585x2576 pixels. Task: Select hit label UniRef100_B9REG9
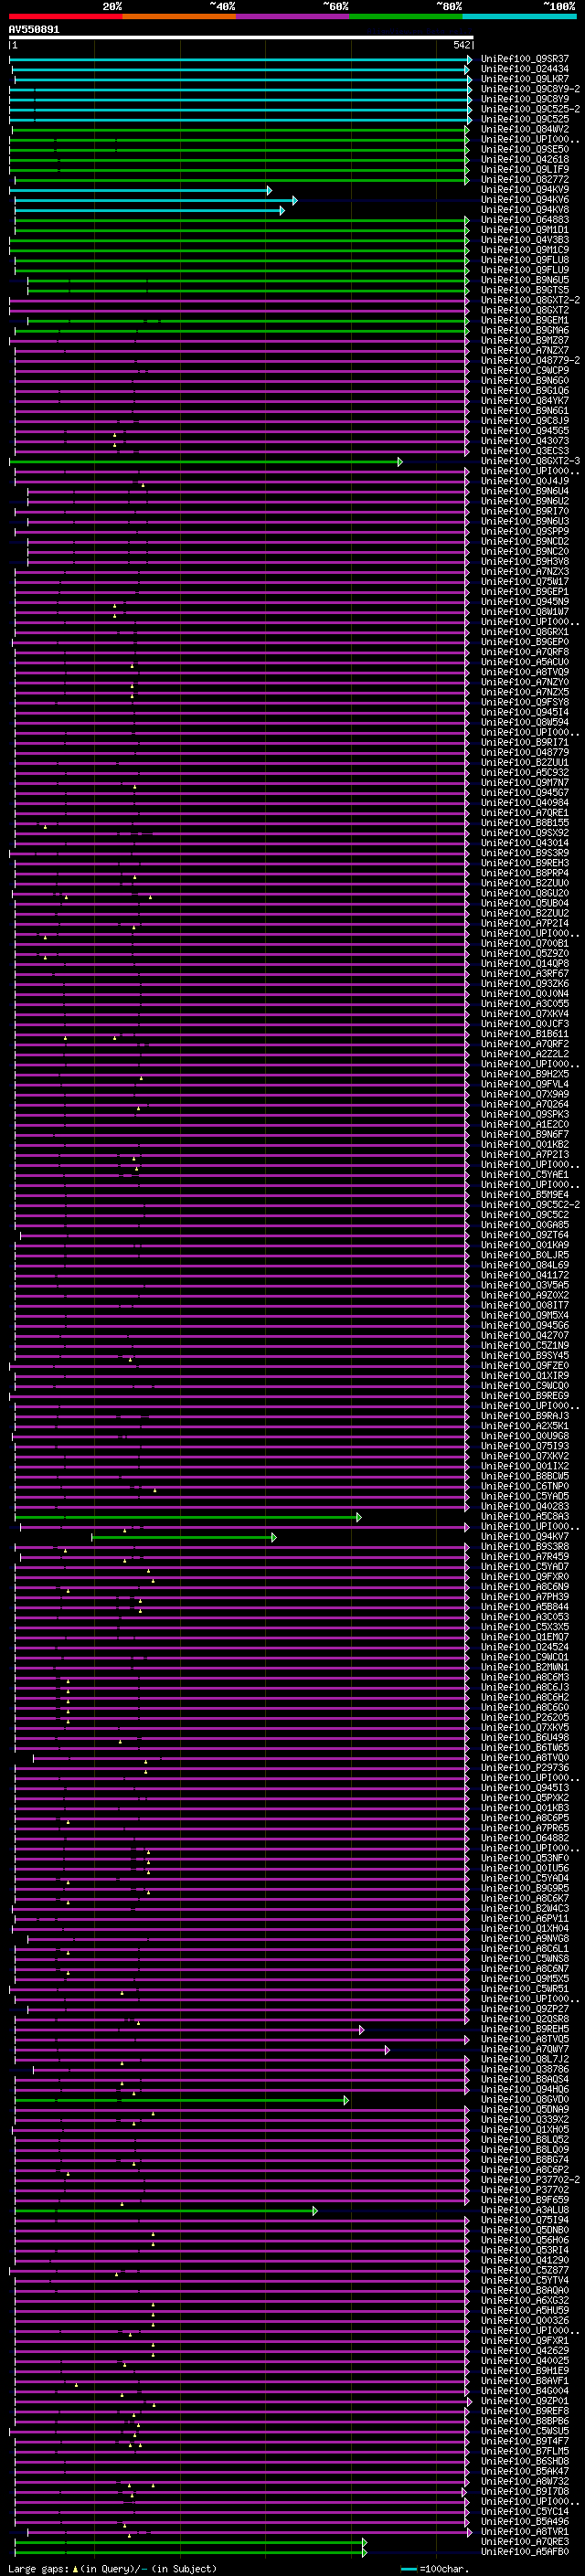[x=525, y=1396]
